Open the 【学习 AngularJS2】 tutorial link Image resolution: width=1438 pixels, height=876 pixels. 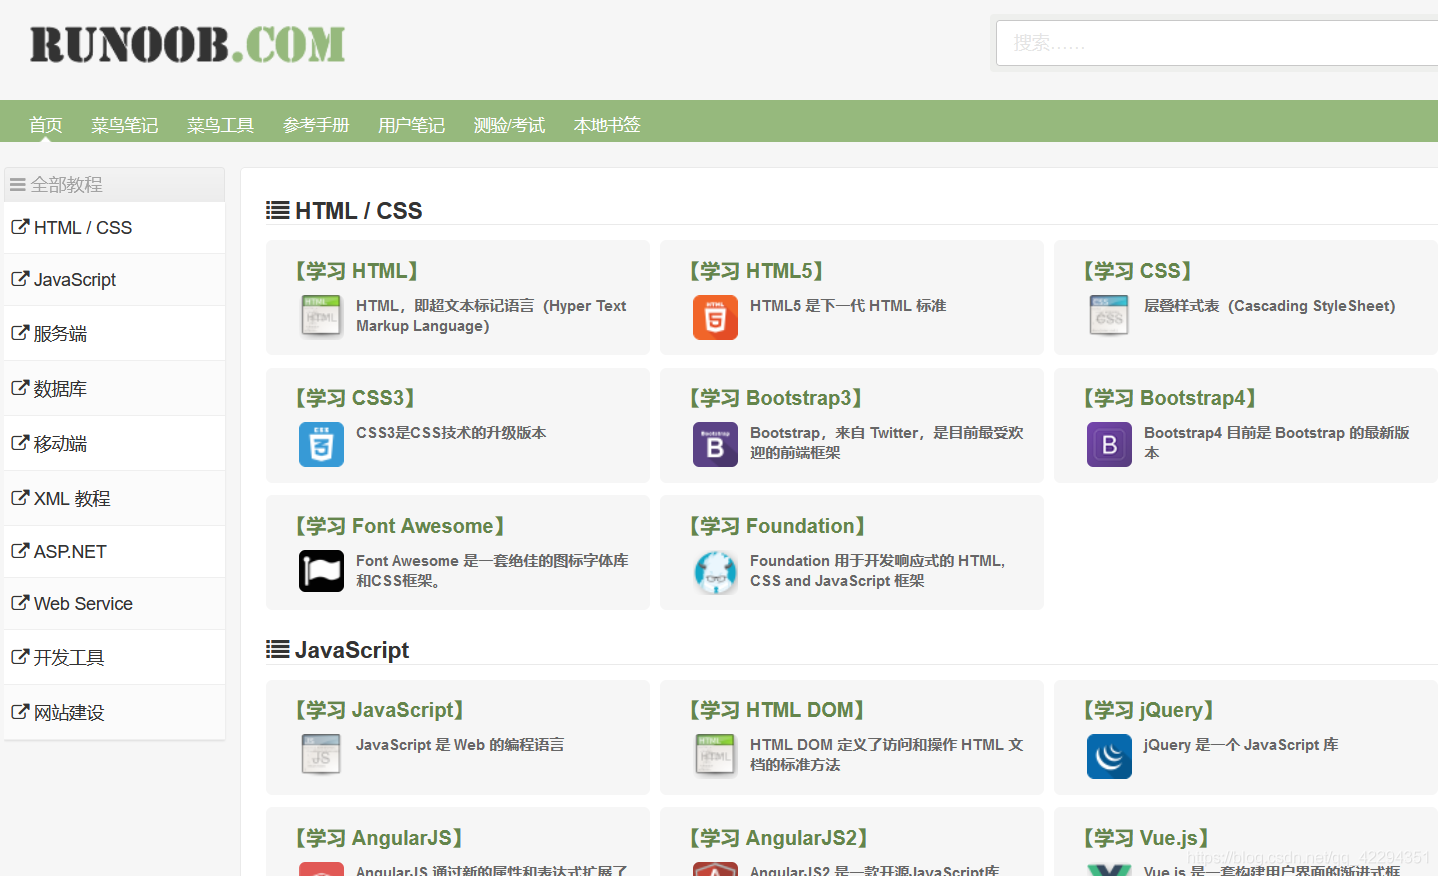coord(778,838)
